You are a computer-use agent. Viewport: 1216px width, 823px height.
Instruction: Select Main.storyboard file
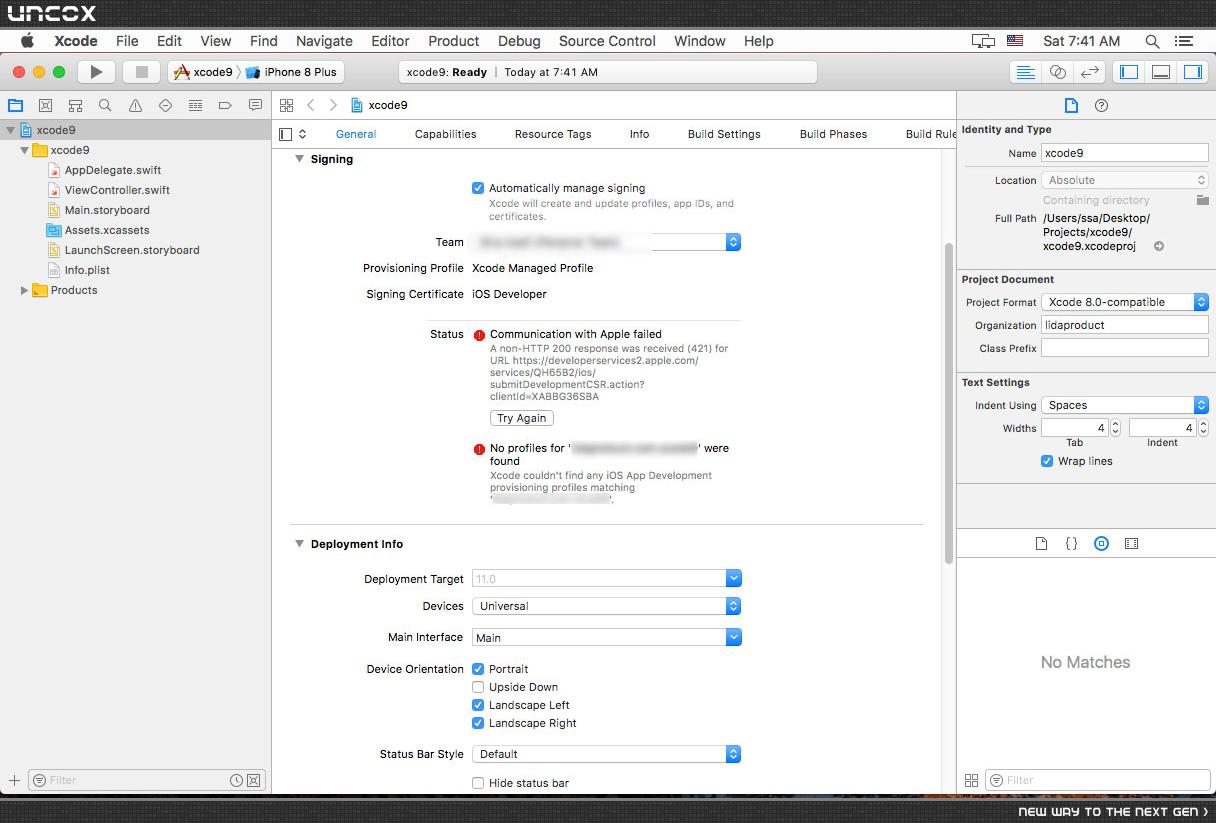[x=107, y=210]
